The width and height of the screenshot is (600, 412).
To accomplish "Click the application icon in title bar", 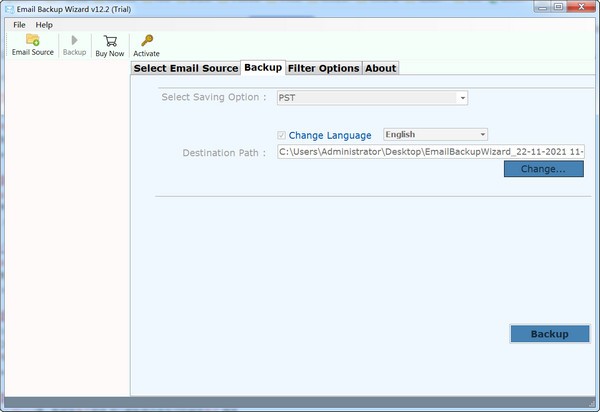I will click(x=9, y=8).
